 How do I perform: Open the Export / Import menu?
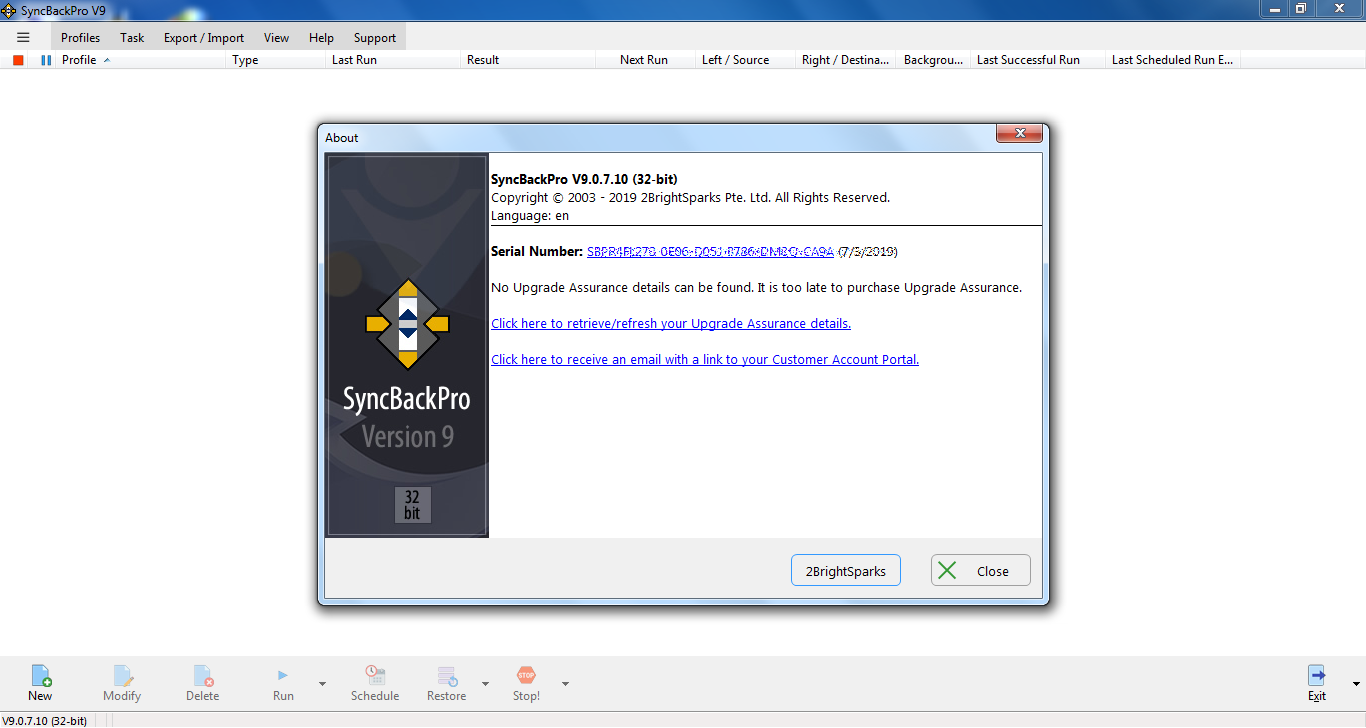tap(204, 38)
